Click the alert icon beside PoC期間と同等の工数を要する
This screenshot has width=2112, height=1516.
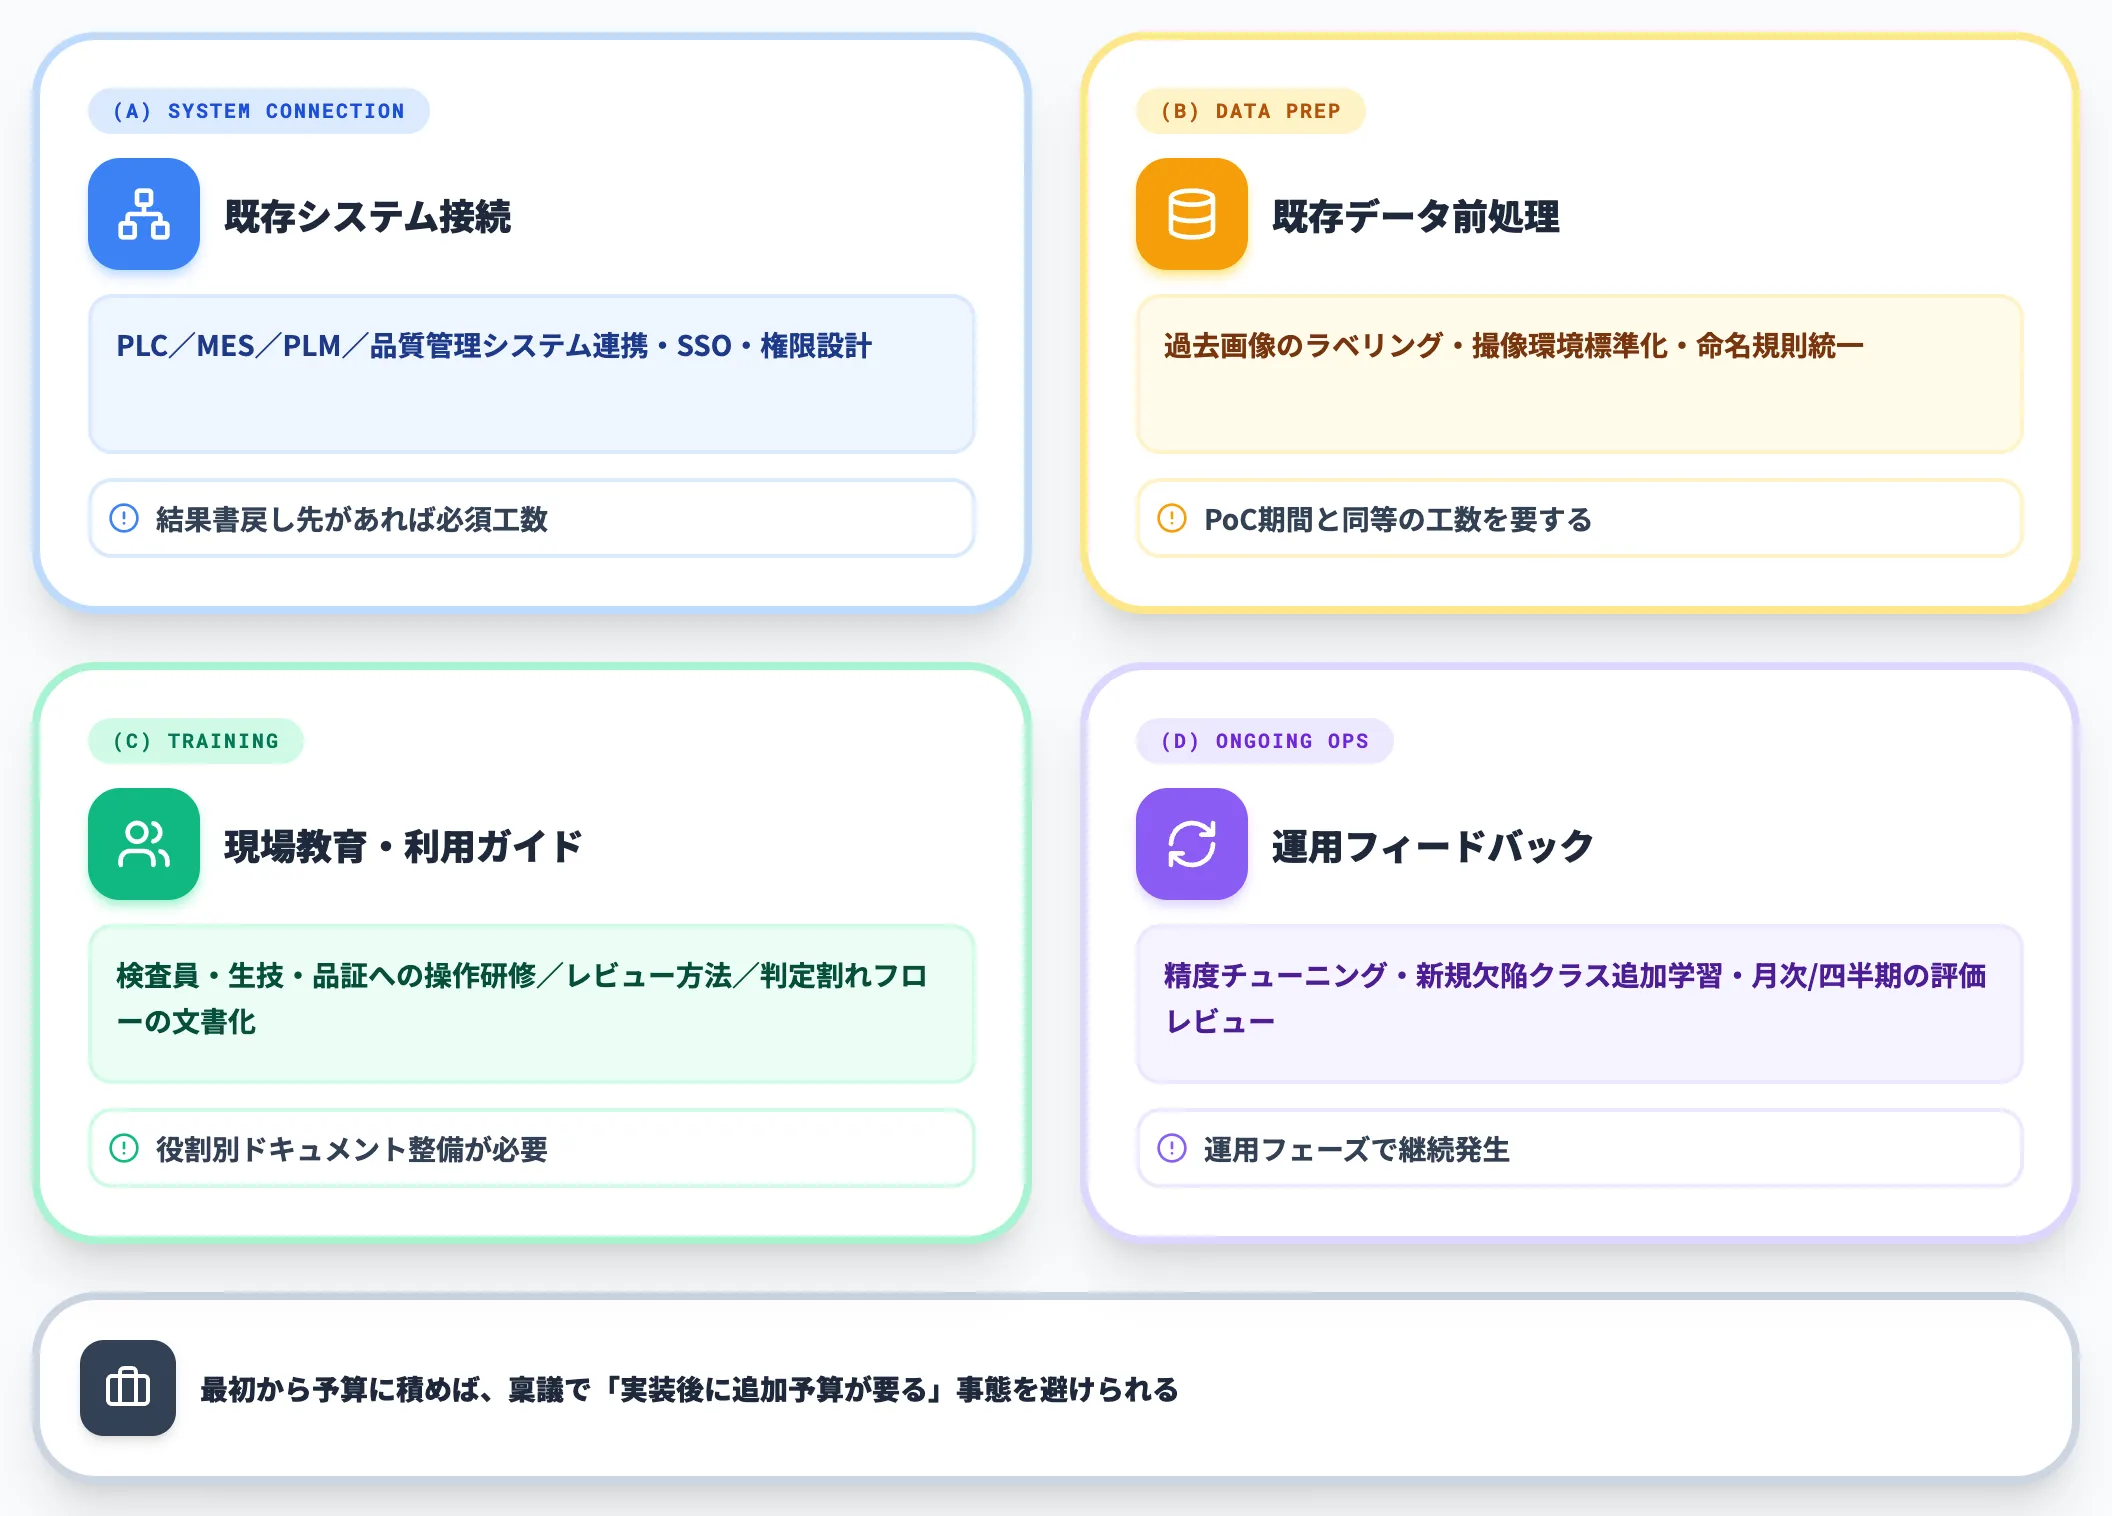point(1172,518)
